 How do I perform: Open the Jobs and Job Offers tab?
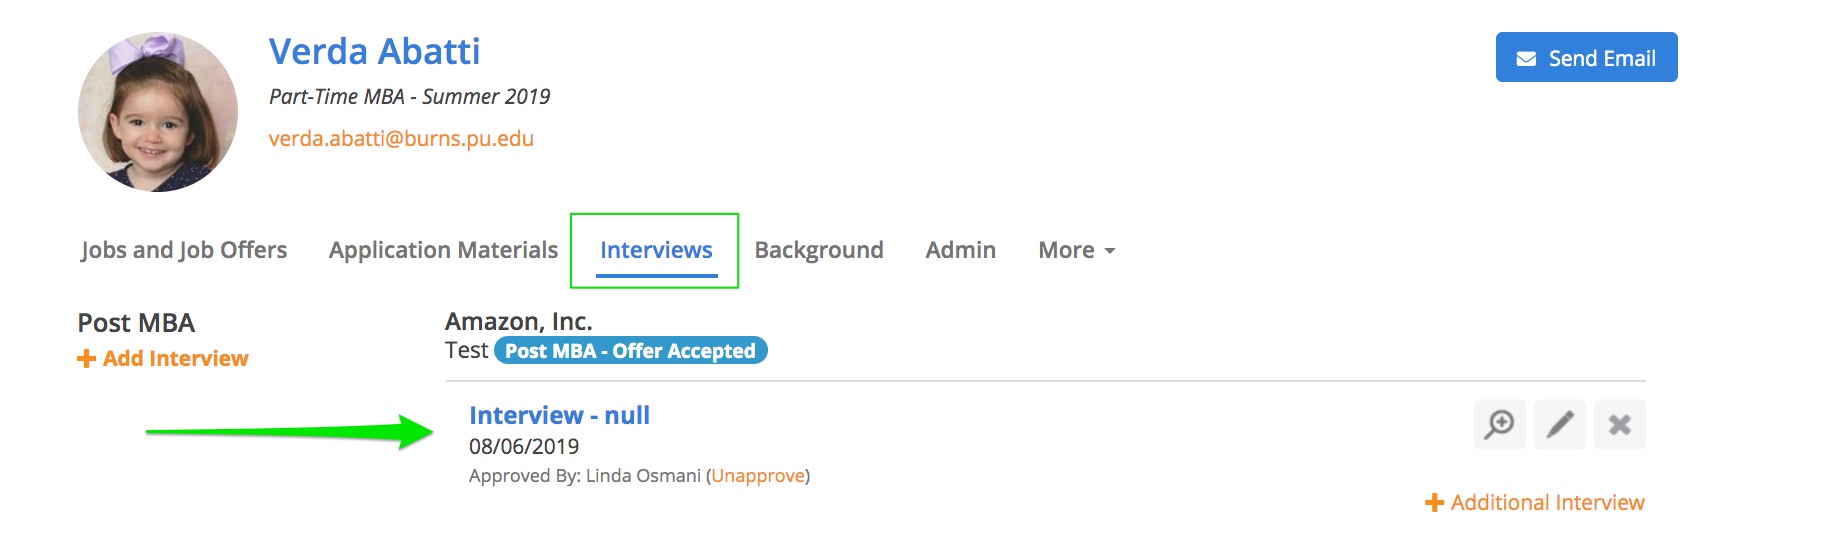[x=184, y=250]
